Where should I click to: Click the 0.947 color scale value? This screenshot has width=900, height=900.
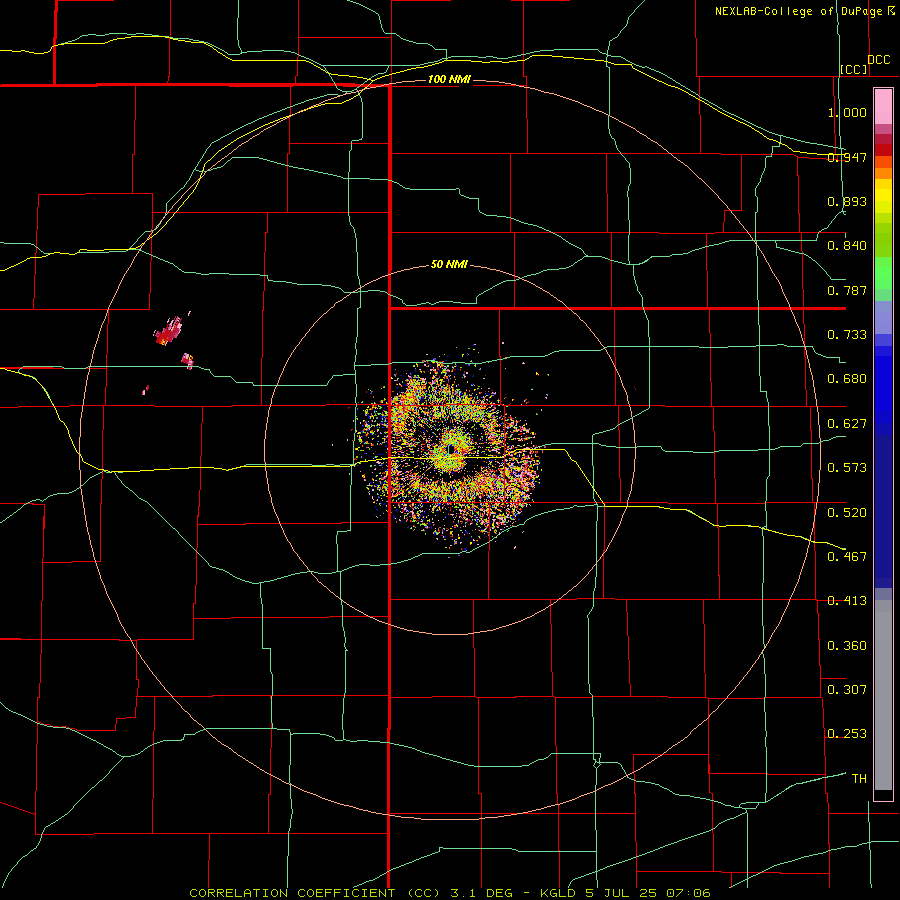847,157
